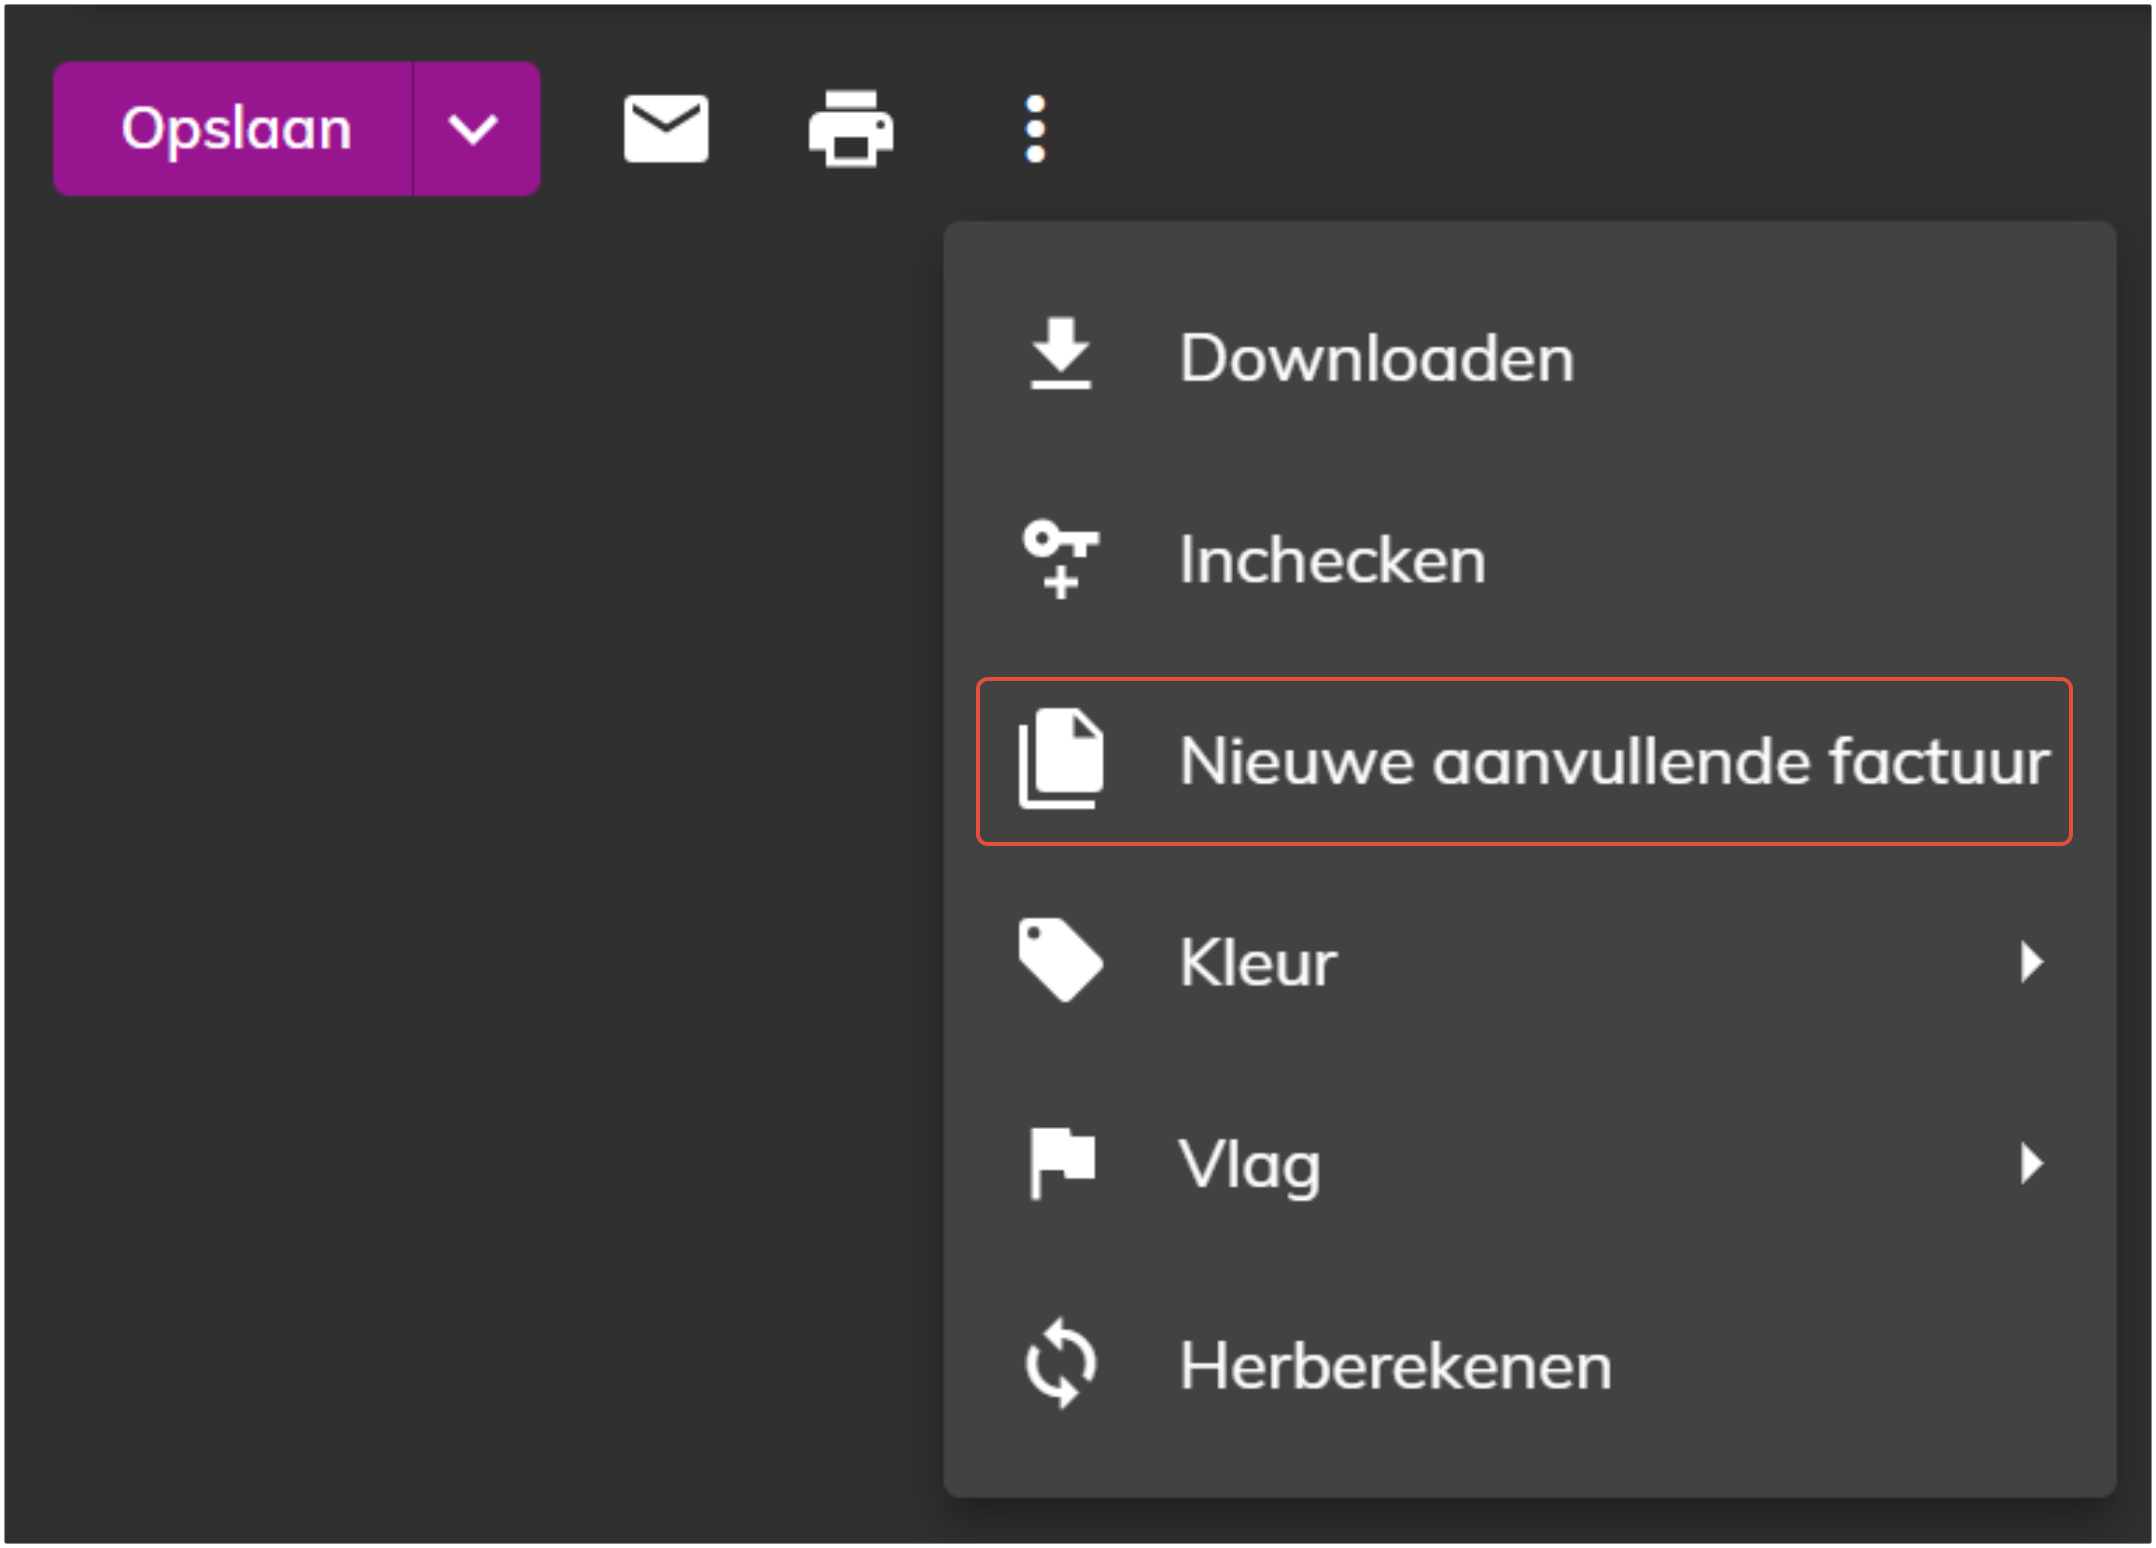Click the three-dot more options icon

(1035, 129)
